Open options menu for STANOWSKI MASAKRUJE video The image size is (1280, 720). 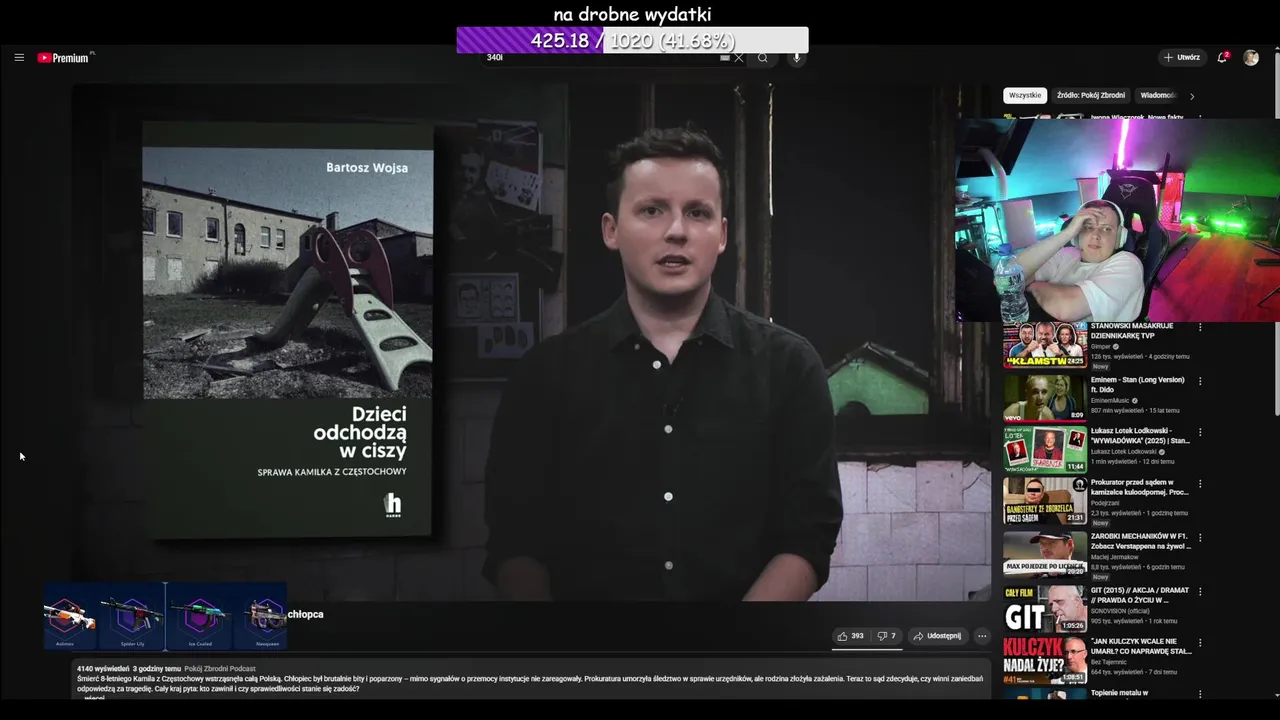coord(1200,328)
